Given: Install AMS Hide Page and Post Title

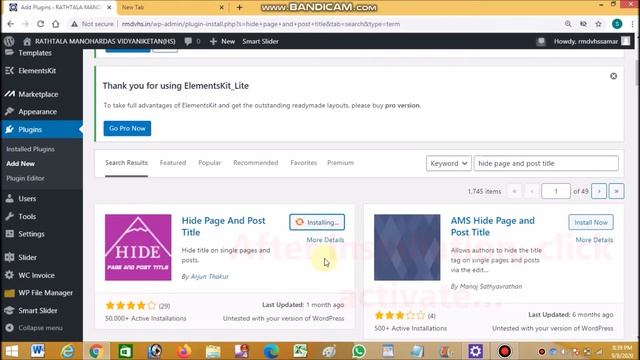Looking at the screenshot, I should click(591, 222).
